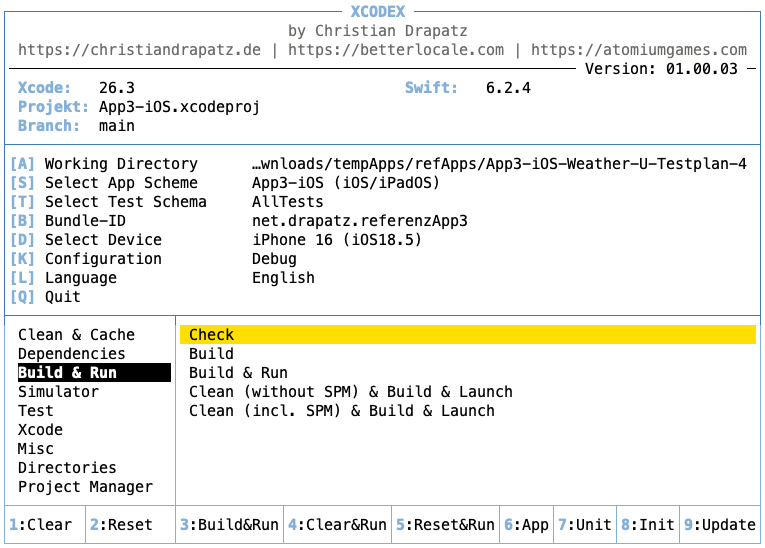Choose the Build action in list
This screenshot has width=765, height=548.
click(211, 354)
